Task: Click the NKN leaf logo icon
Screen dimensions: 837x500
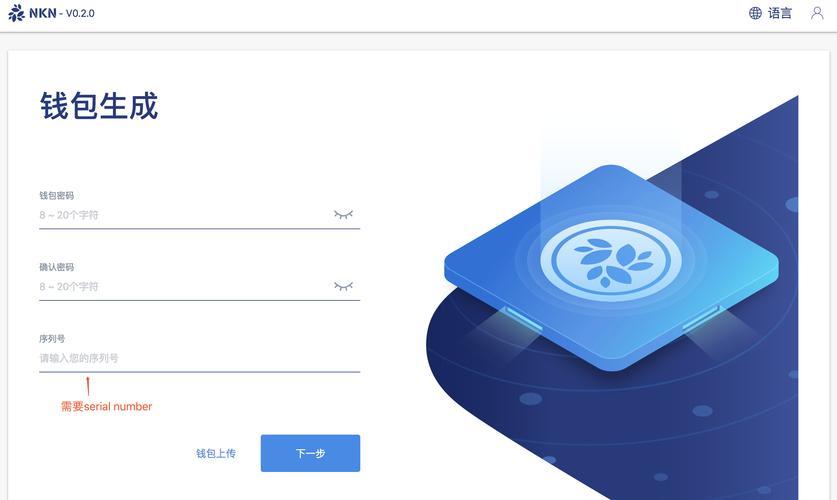Action: [x=16, y=13]
